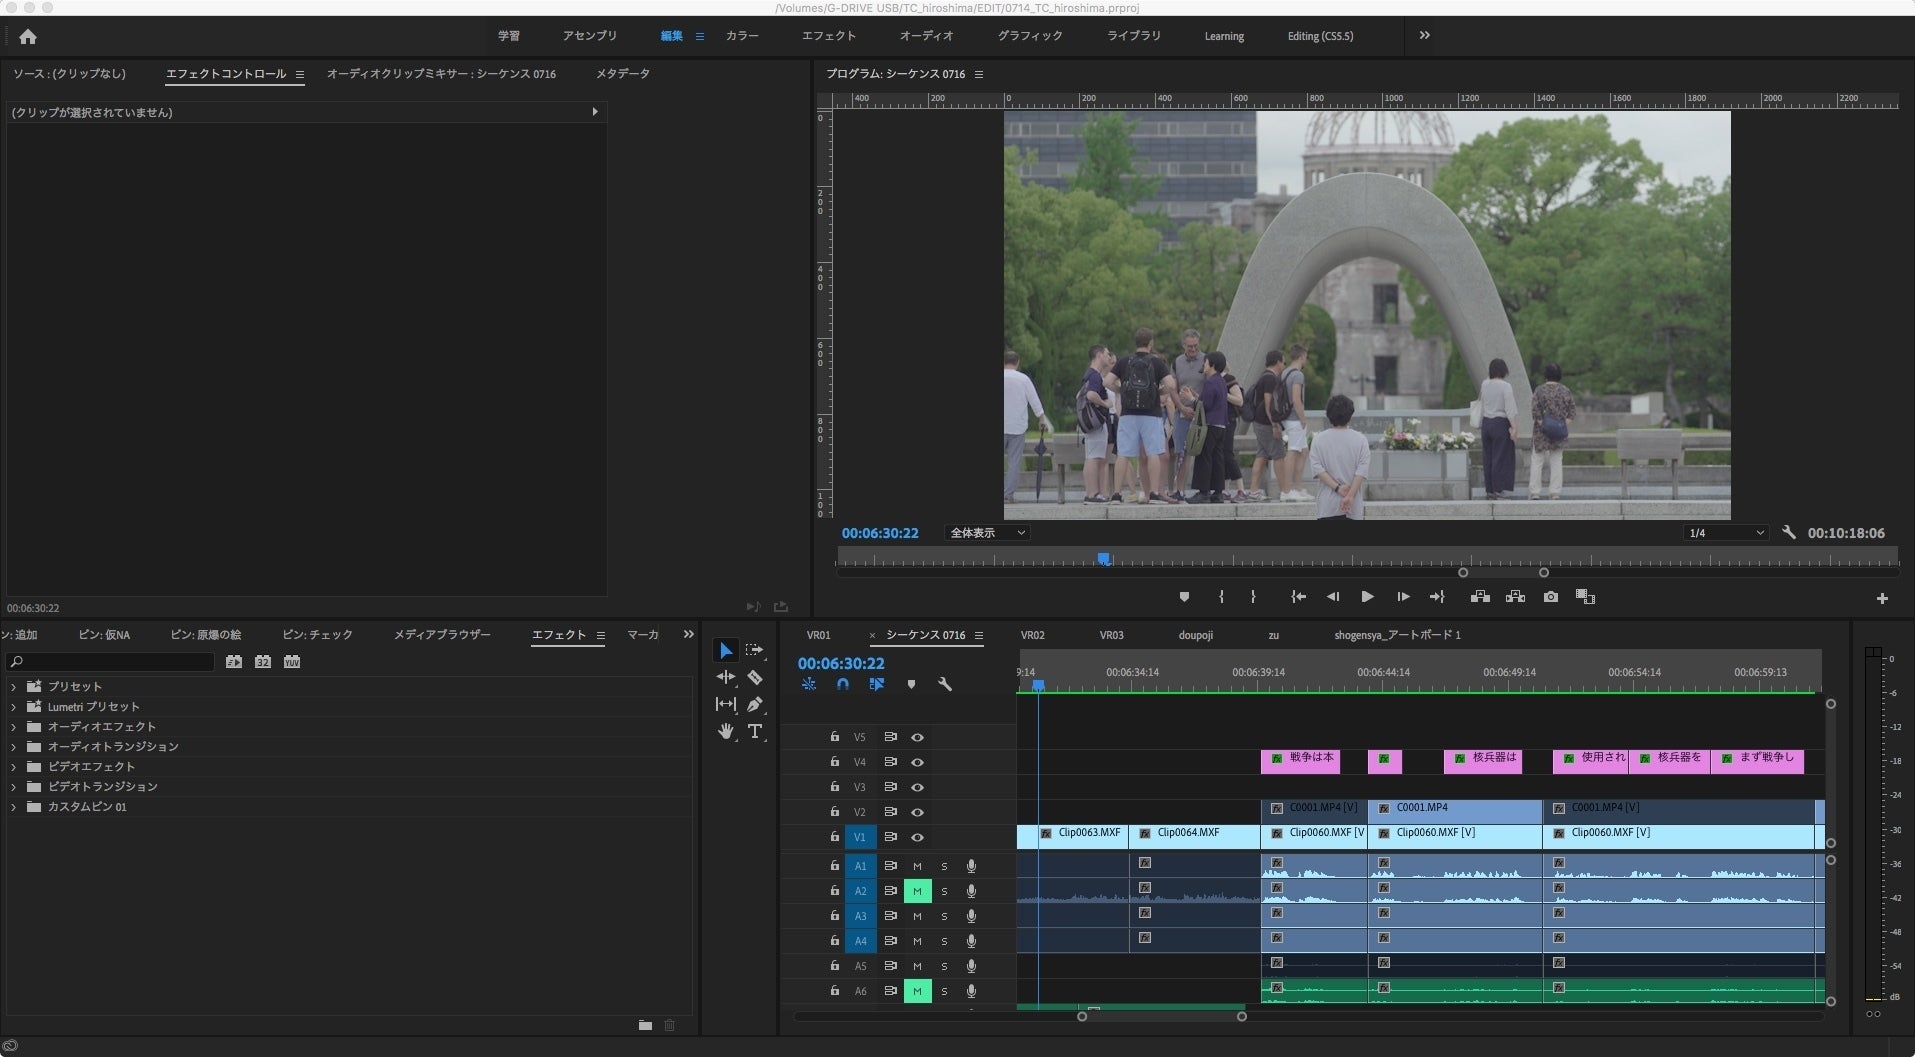Toggle lock on the V1 track
Viewport: 1915px width, 1057px height.
click(834, 837)
